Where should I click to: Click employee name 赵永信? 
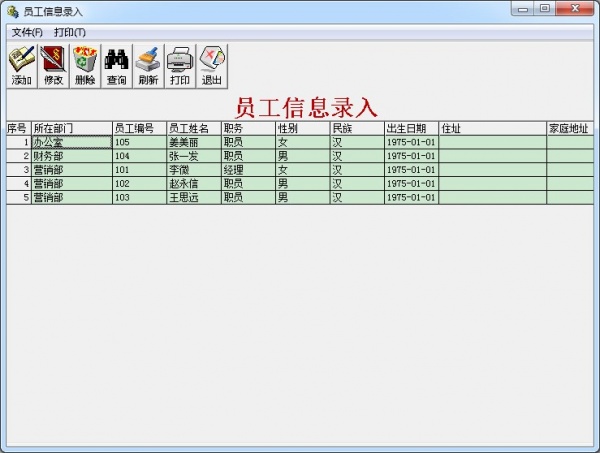tap(194, 184)
